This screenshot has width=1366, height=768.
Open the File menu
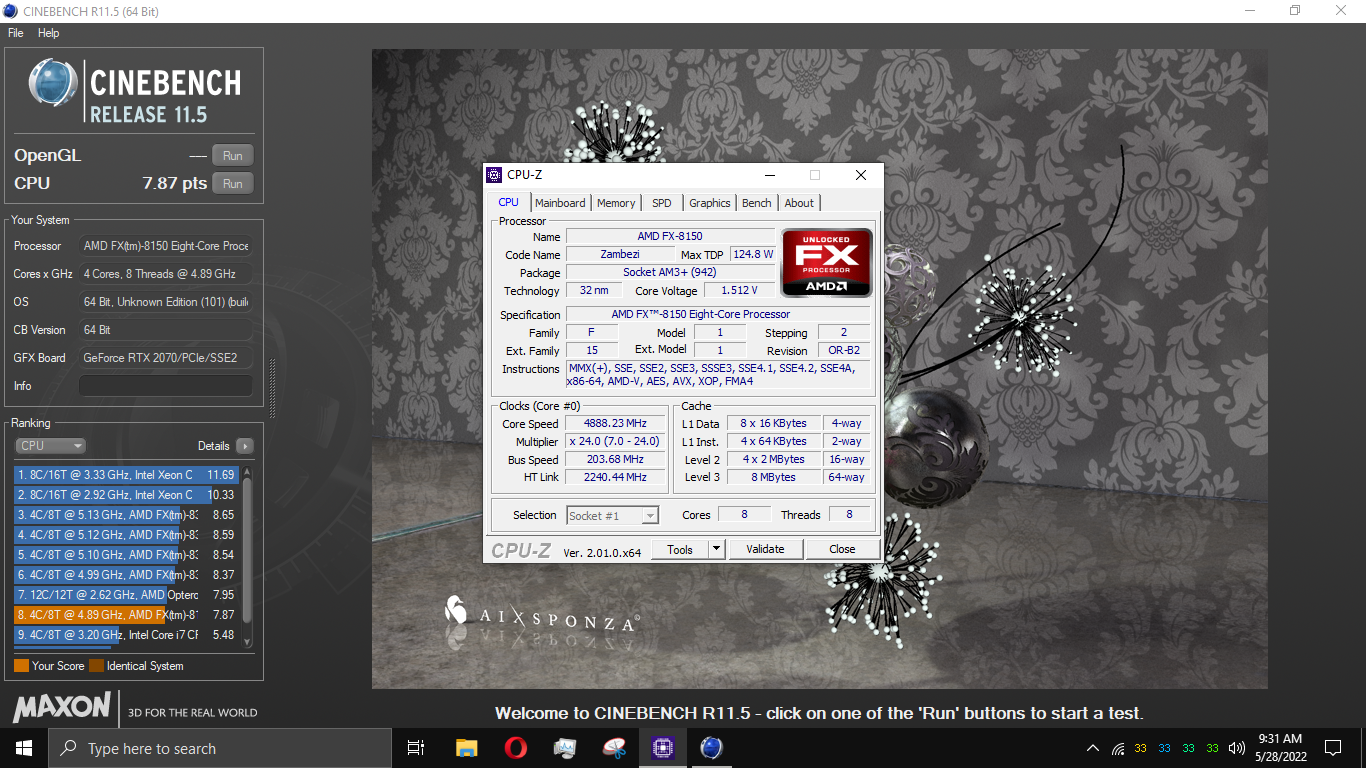pyautogui.click(x=16, y=33)
